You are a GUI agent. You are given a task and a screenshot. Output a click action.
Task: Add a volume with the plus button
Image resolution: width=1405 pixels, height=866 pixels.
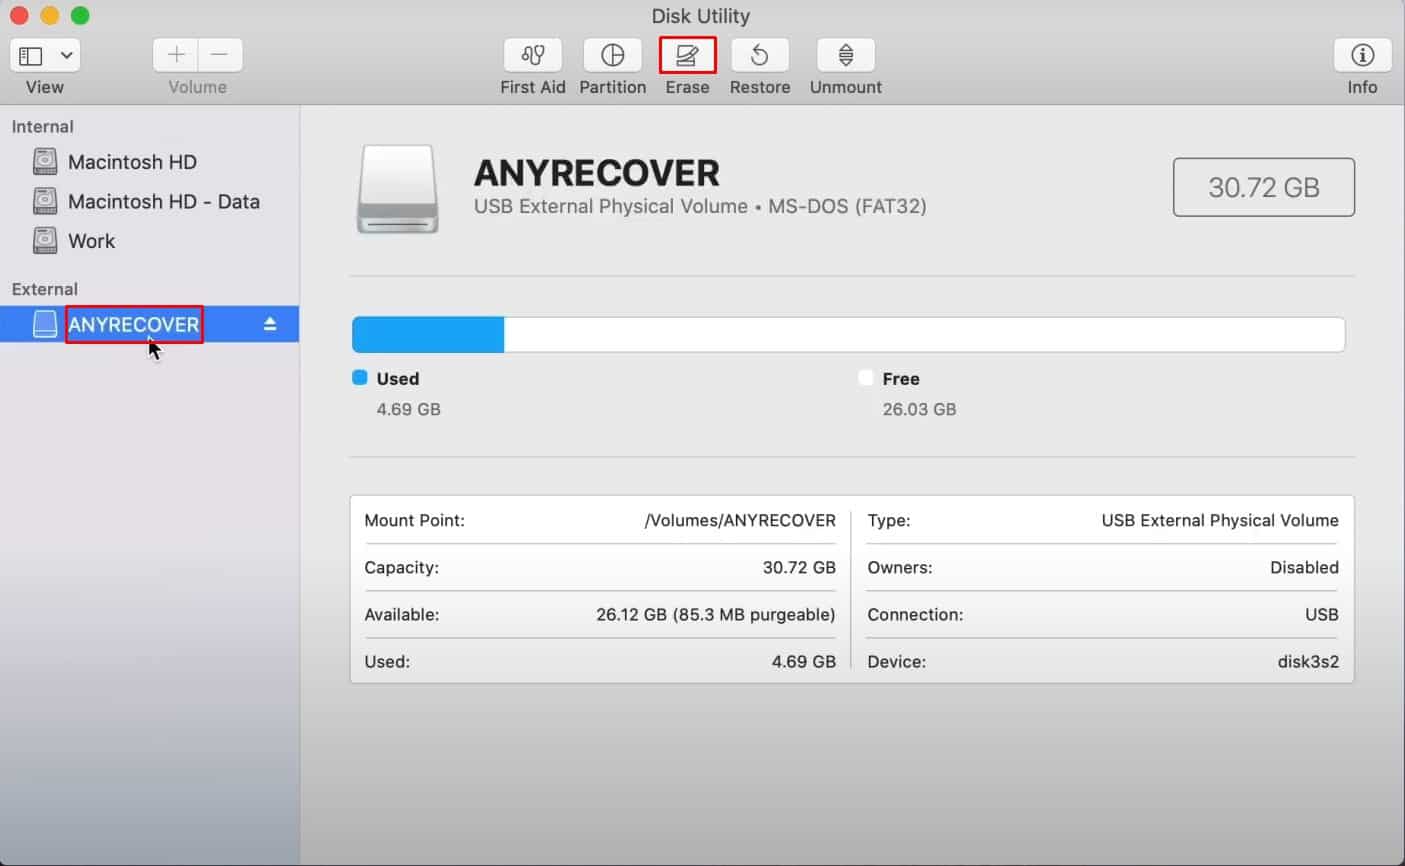pyautogui.click(x=176, y=55)
